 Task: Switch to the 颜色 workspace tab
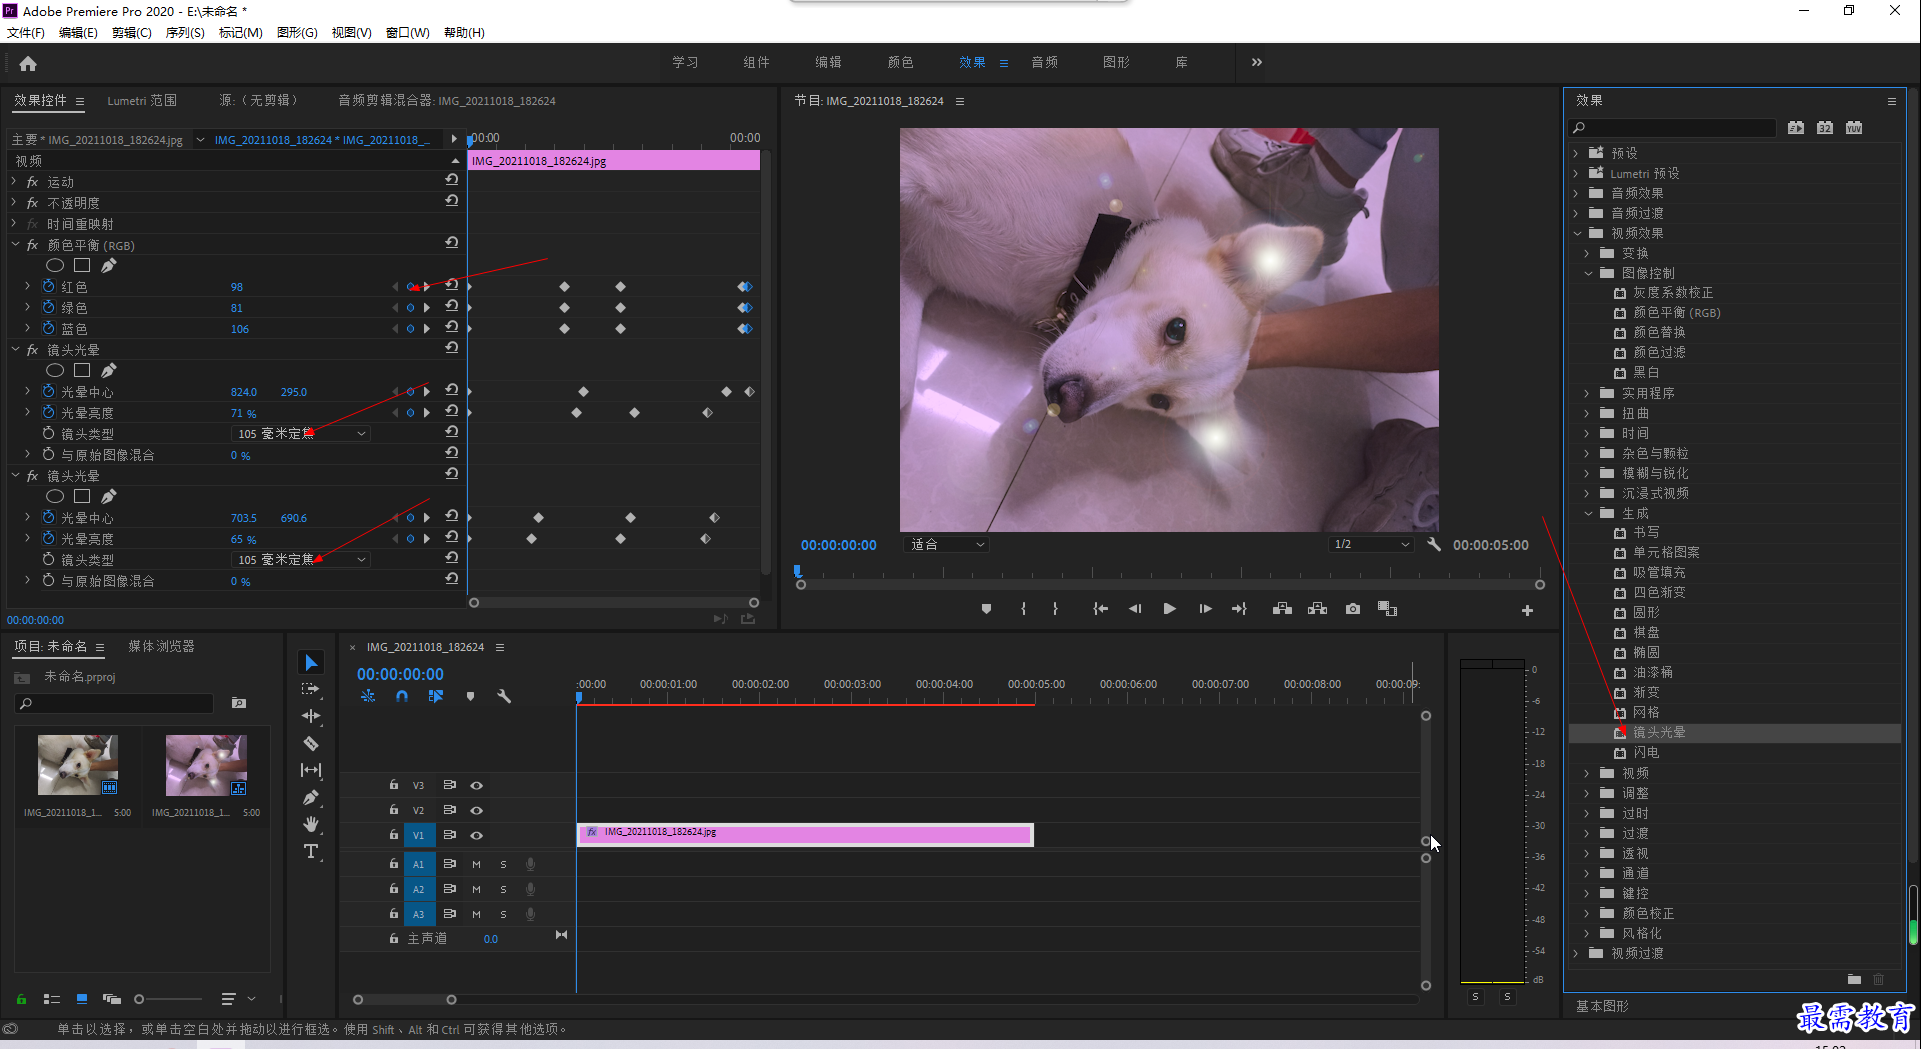[x=900, y=62]
